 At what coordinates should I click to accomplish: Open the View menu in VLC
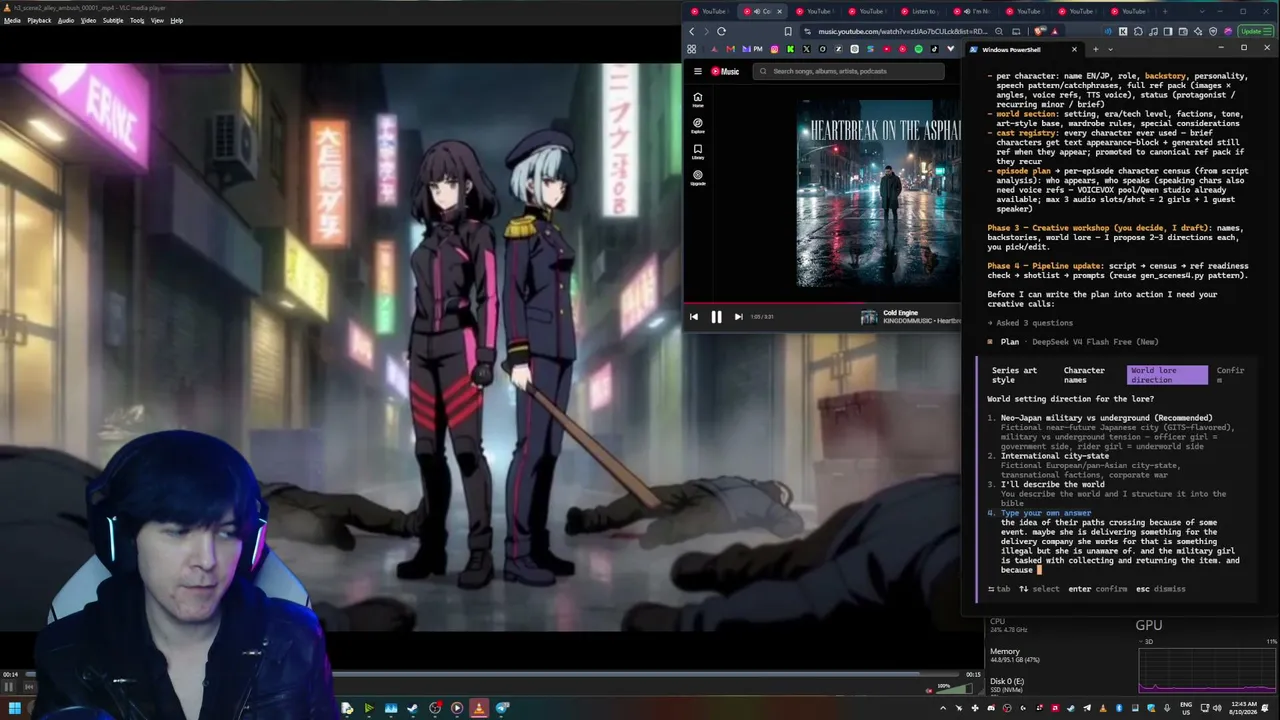tap(157, 20)
